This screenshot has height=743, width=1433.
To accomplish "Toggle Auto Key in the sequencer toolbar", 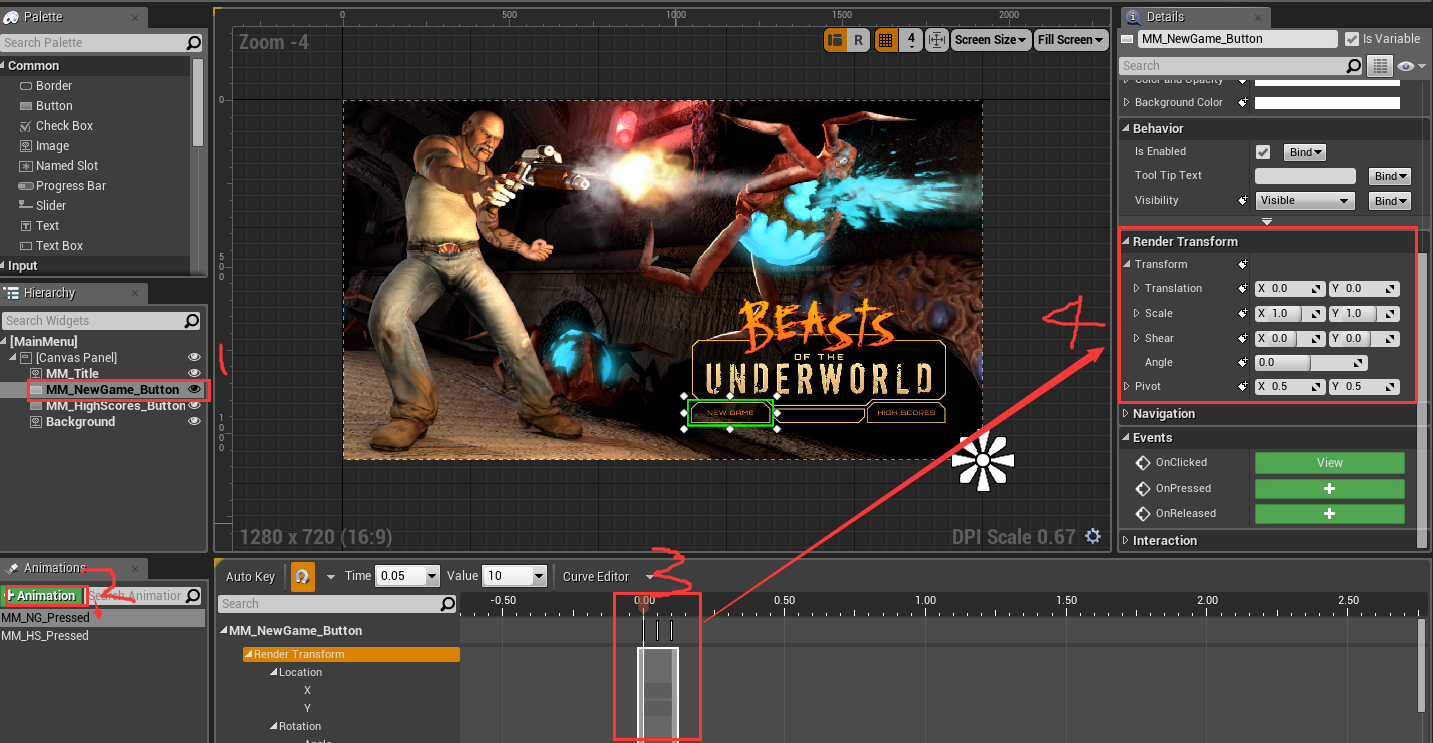I will point(250,576).
